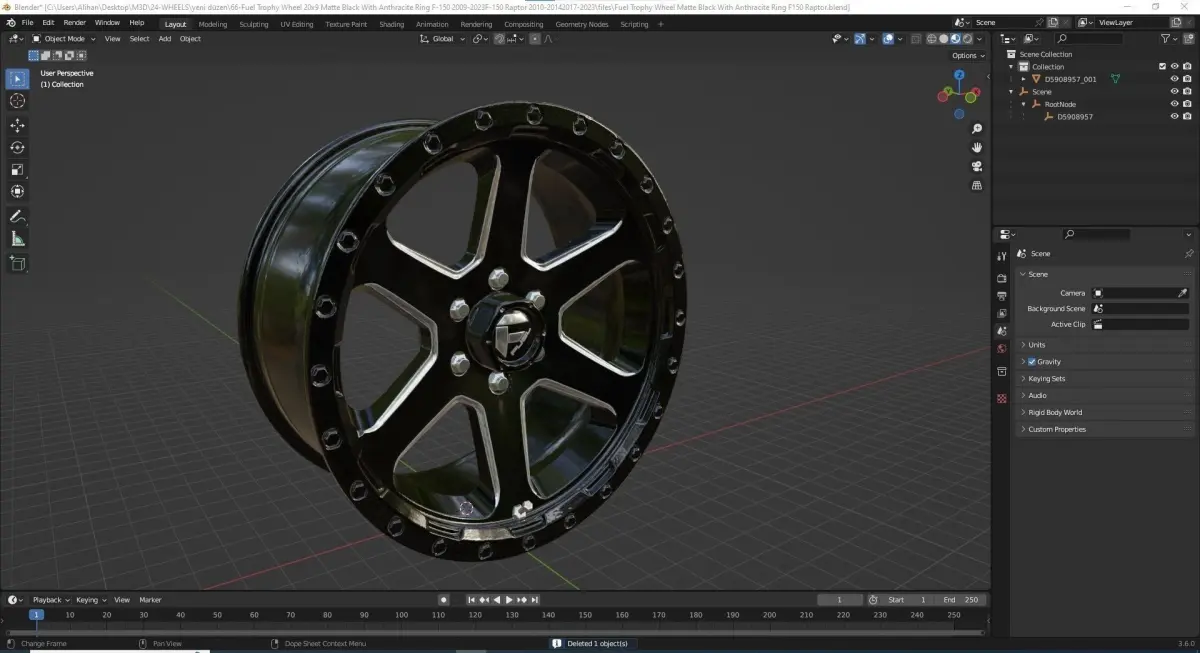Select the Annotate tool
Viewport: 1200px width, 653px height.
click(17, 216)
